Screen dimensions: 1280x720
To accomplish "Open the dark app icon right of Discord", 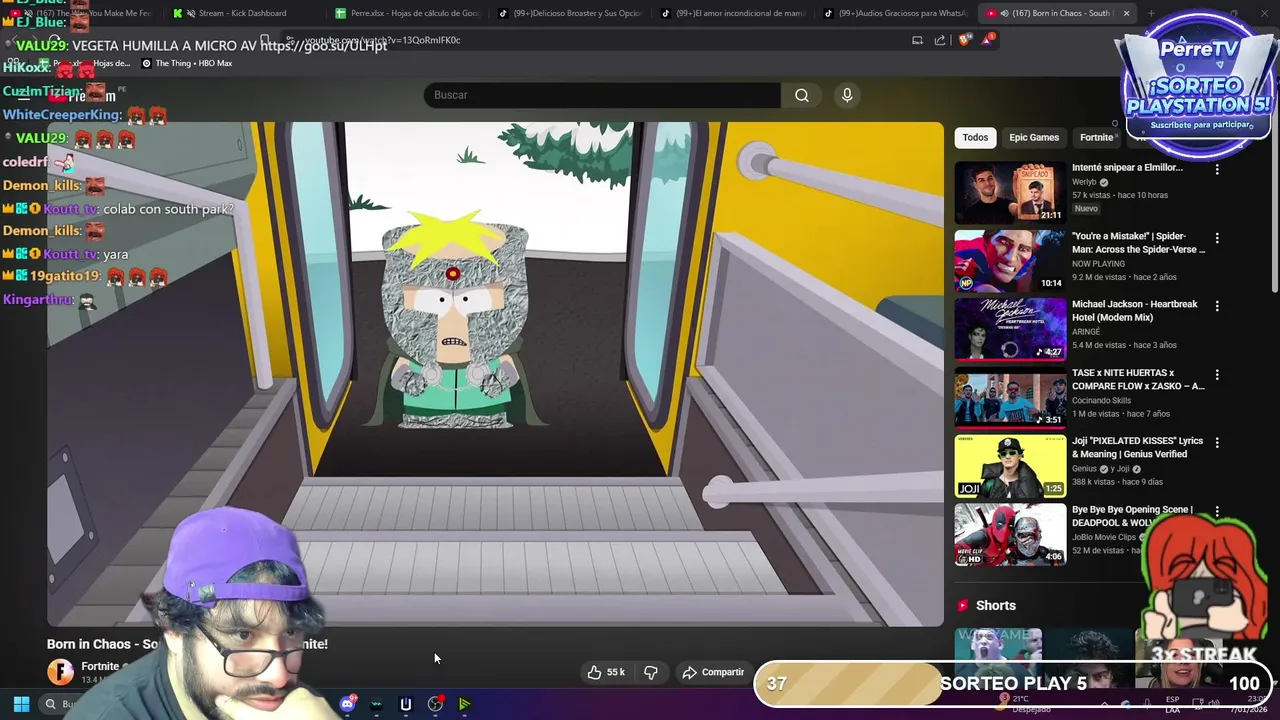I will (376, 704).
